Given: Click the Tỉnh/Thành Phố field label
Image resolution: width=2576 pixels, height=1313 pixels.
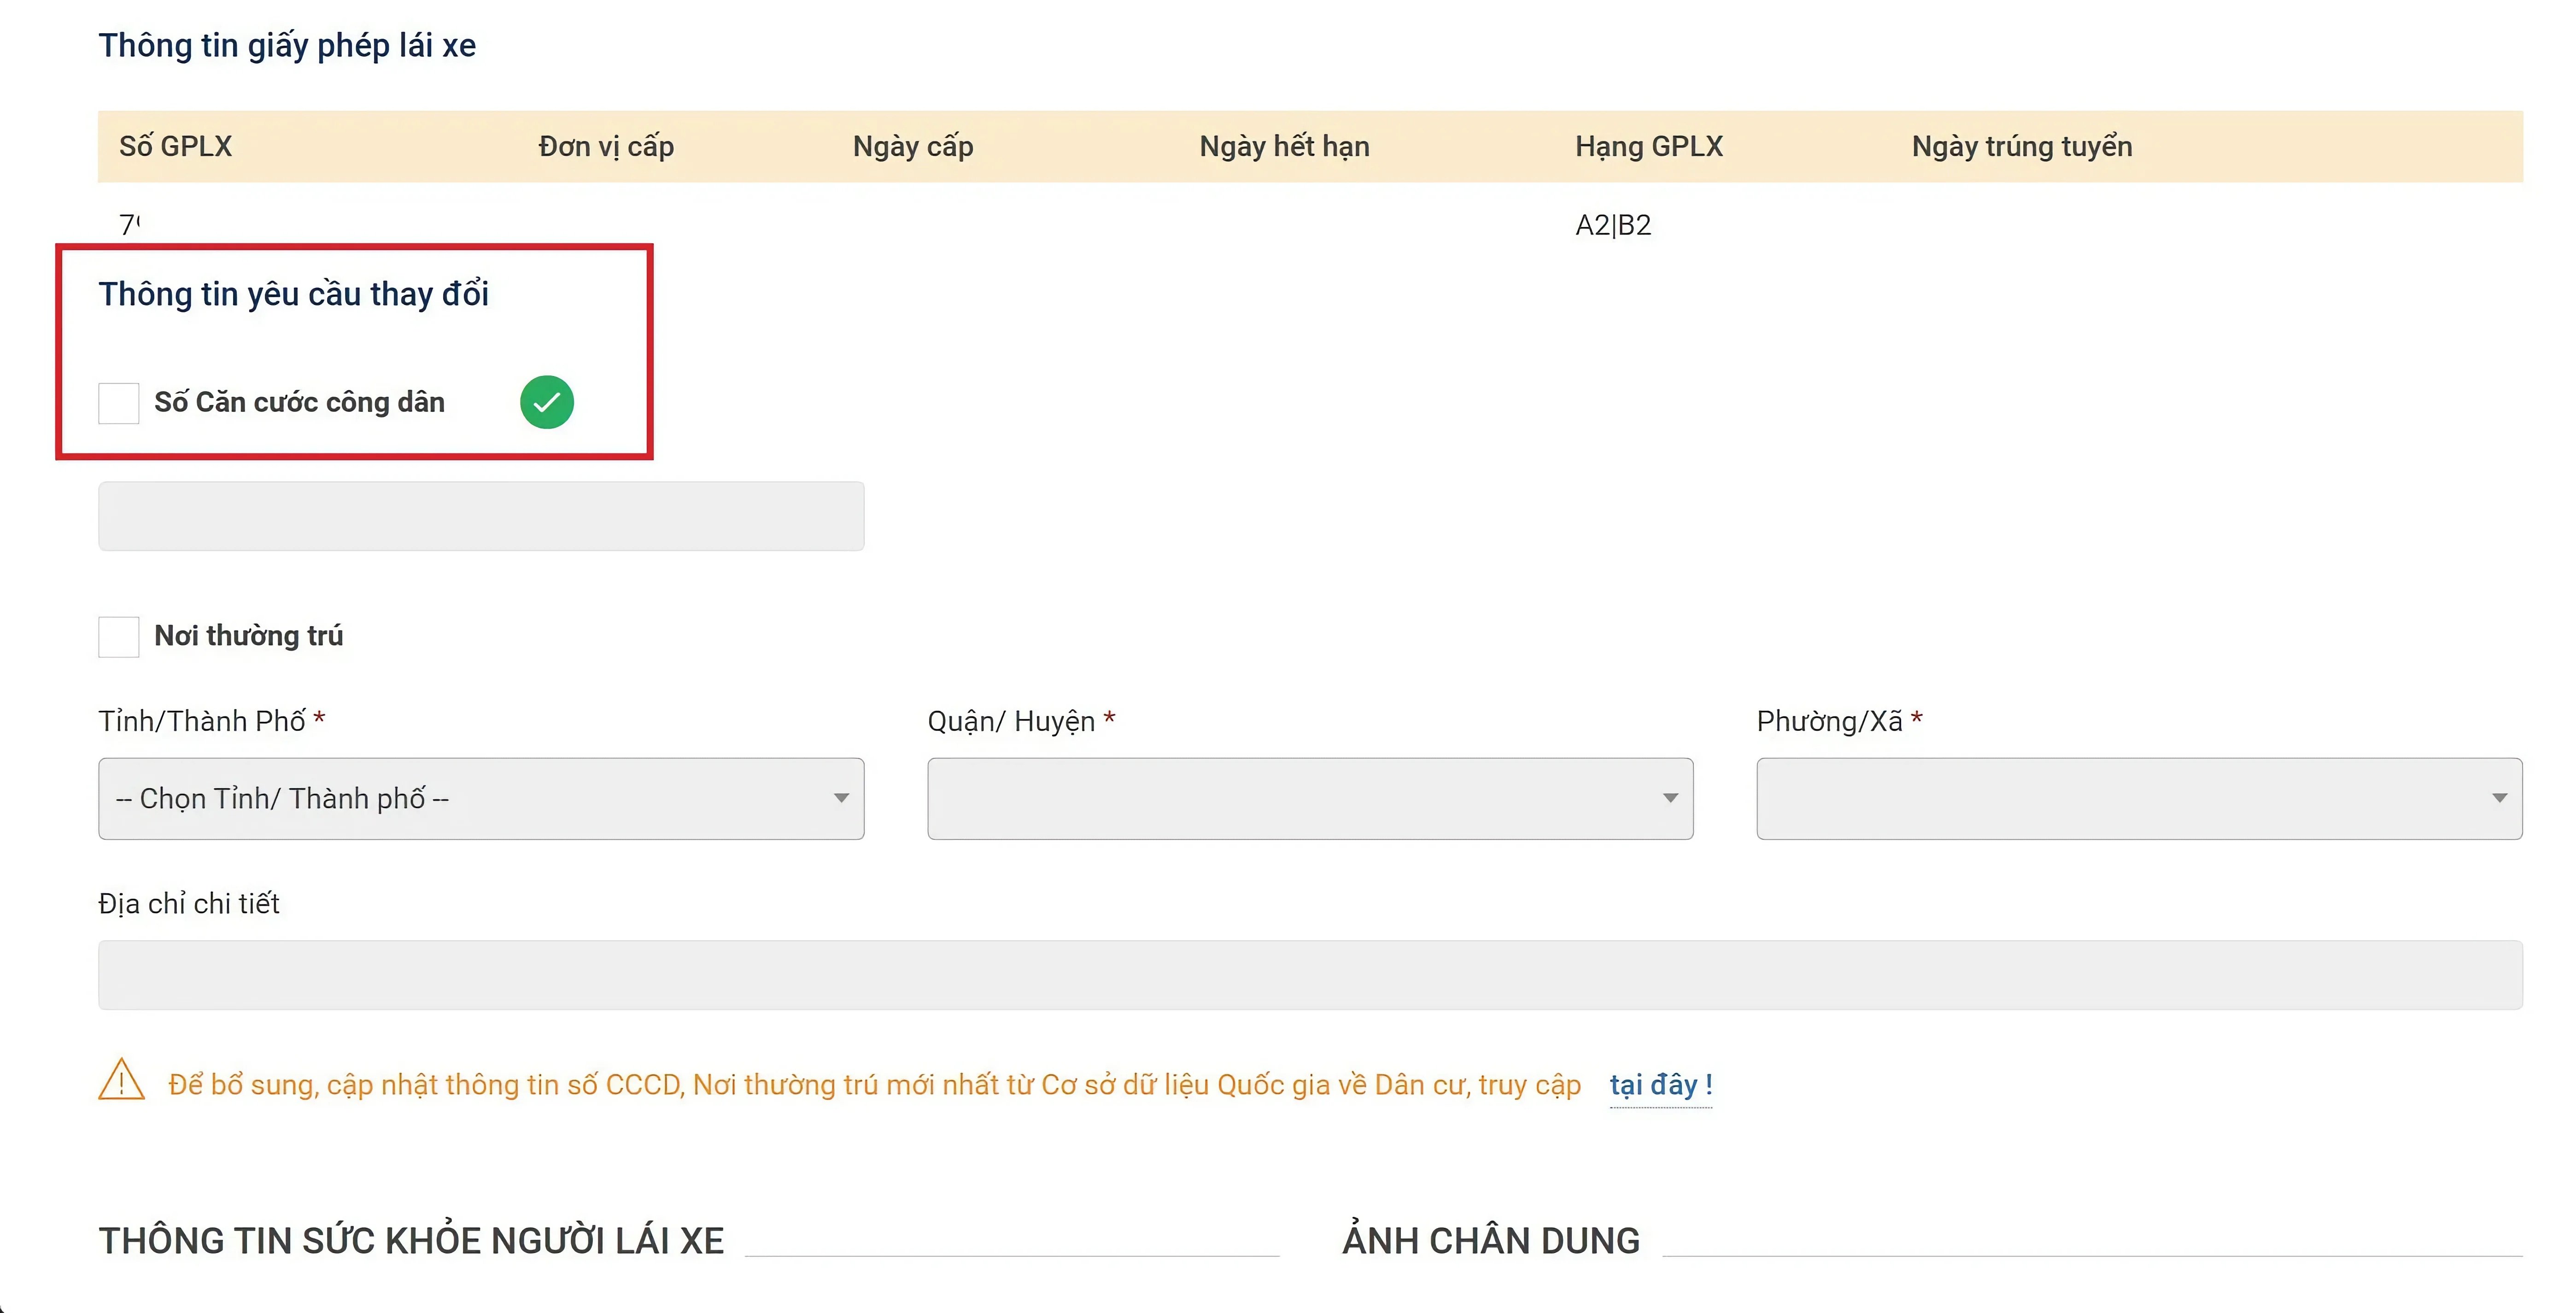Looking at the screenshot, I should 212,721.
